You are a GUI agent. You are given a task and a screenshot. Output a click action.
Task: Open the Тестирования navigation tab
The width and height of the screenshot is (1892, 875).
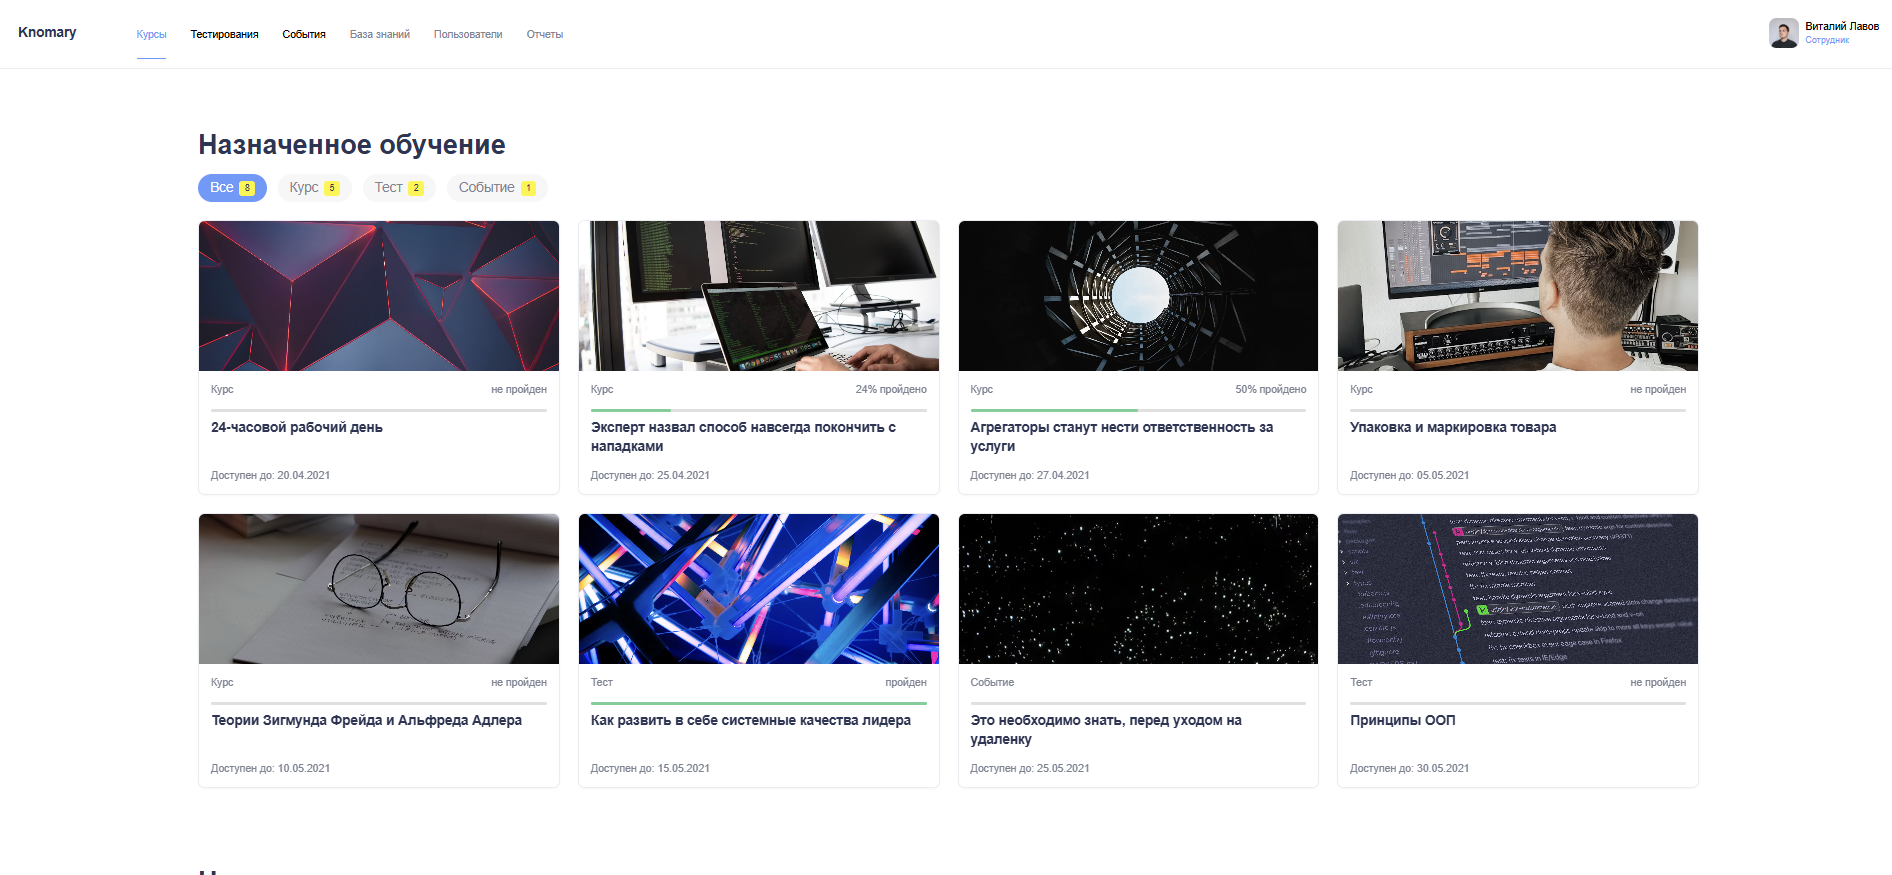(x=224, y=34)
